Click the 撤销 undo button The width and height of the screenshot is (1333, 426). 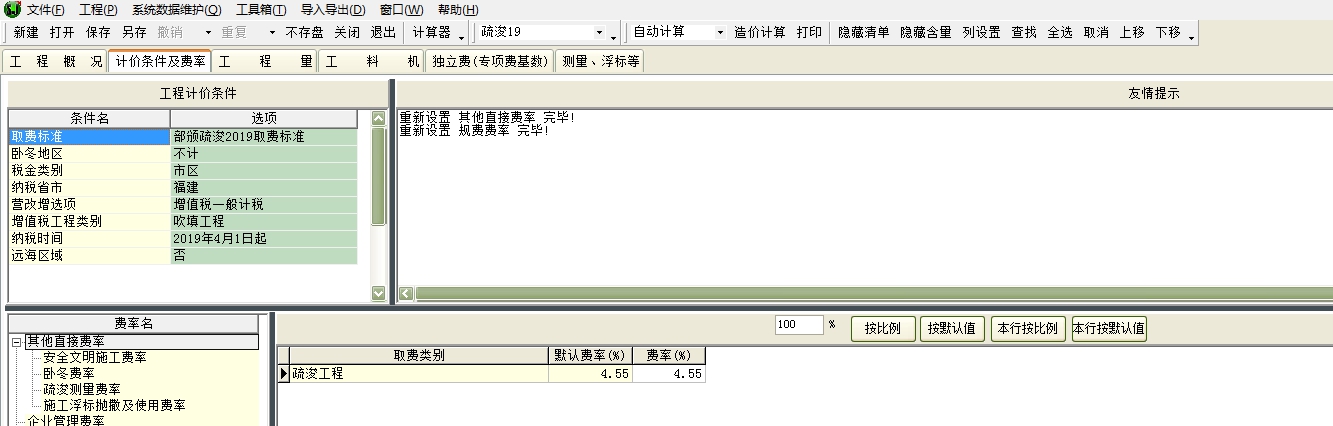(170, 32)
